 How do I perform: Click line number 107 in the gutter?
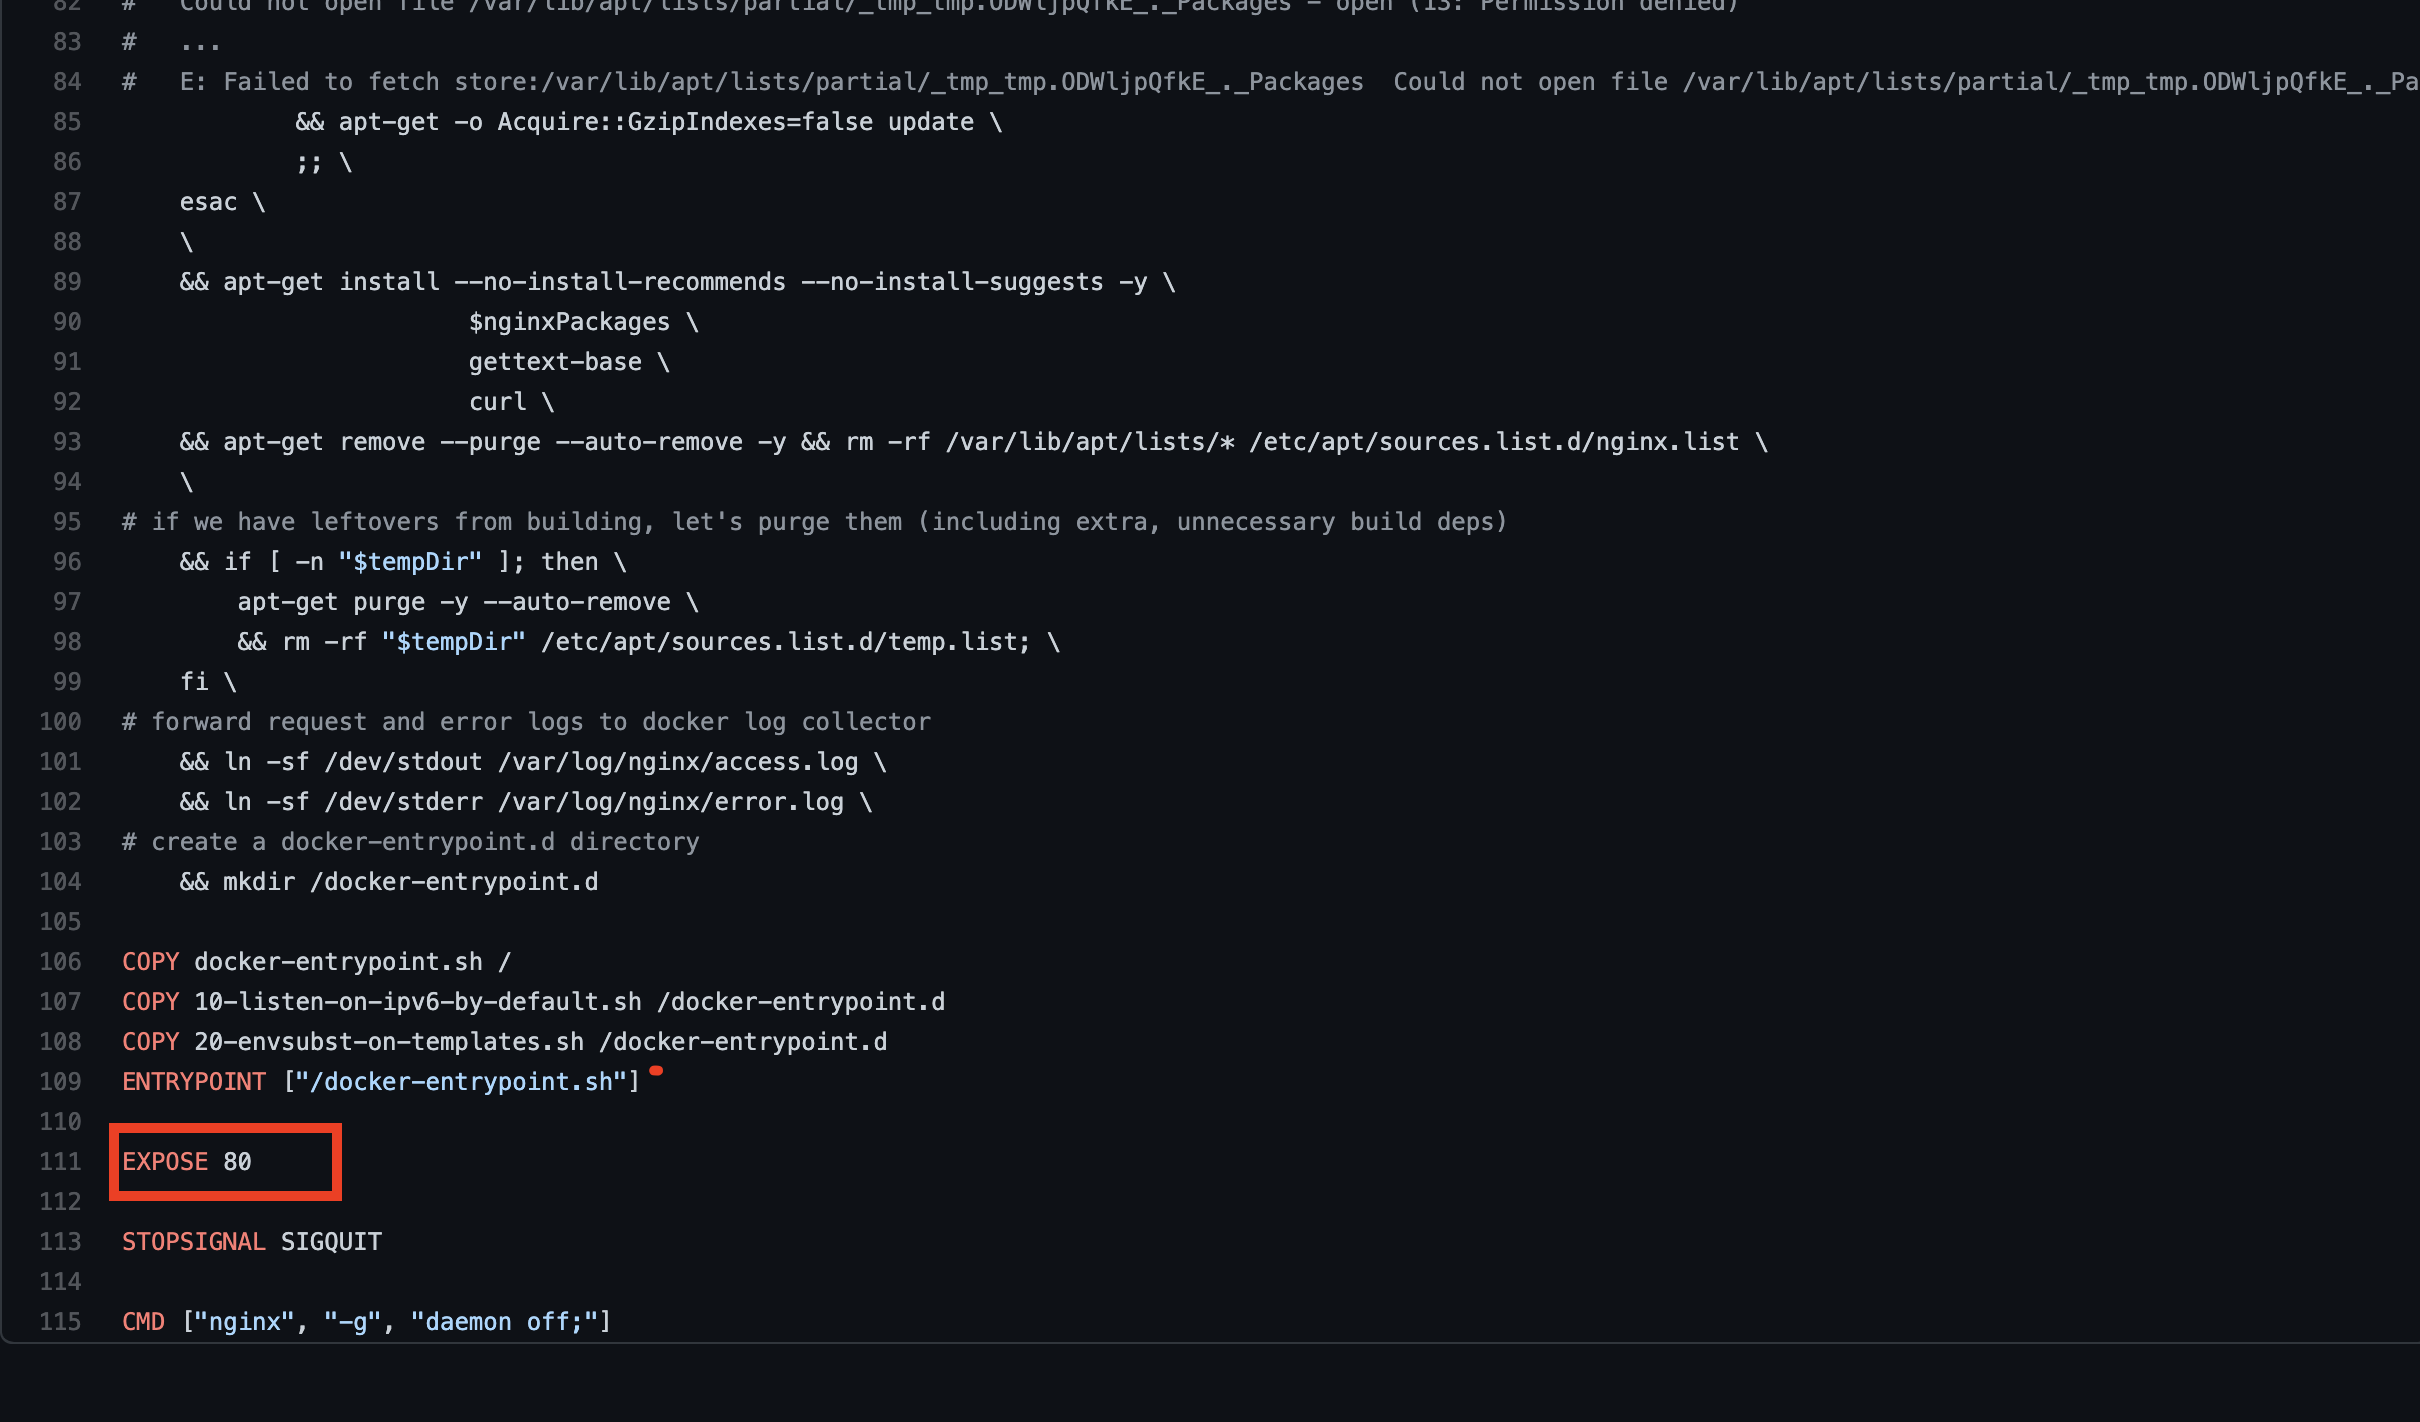pyautogui.click(x=60, y=1001)
